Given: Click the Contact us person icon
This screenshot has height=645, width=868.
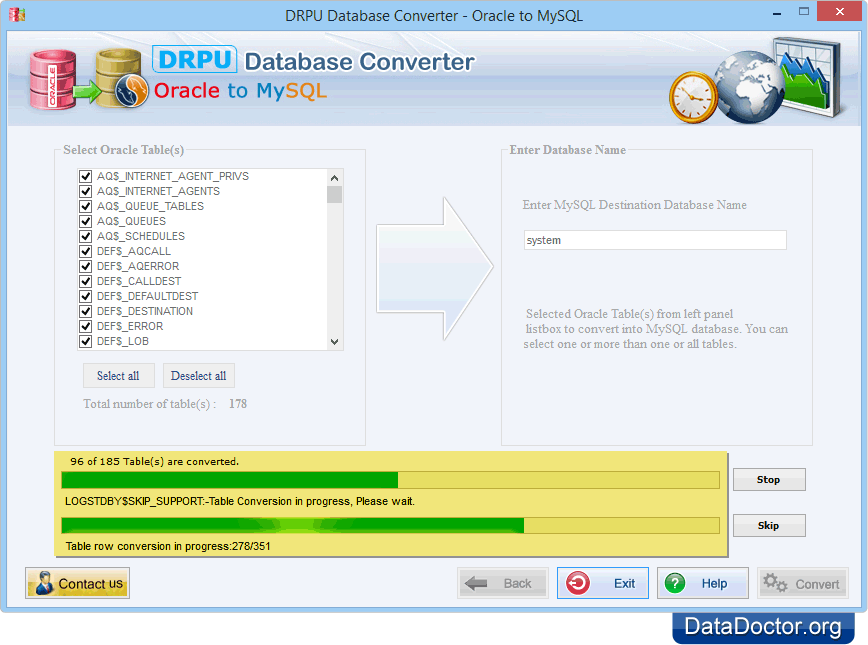Looking at the screenshot, I should [x=44, y=583].
